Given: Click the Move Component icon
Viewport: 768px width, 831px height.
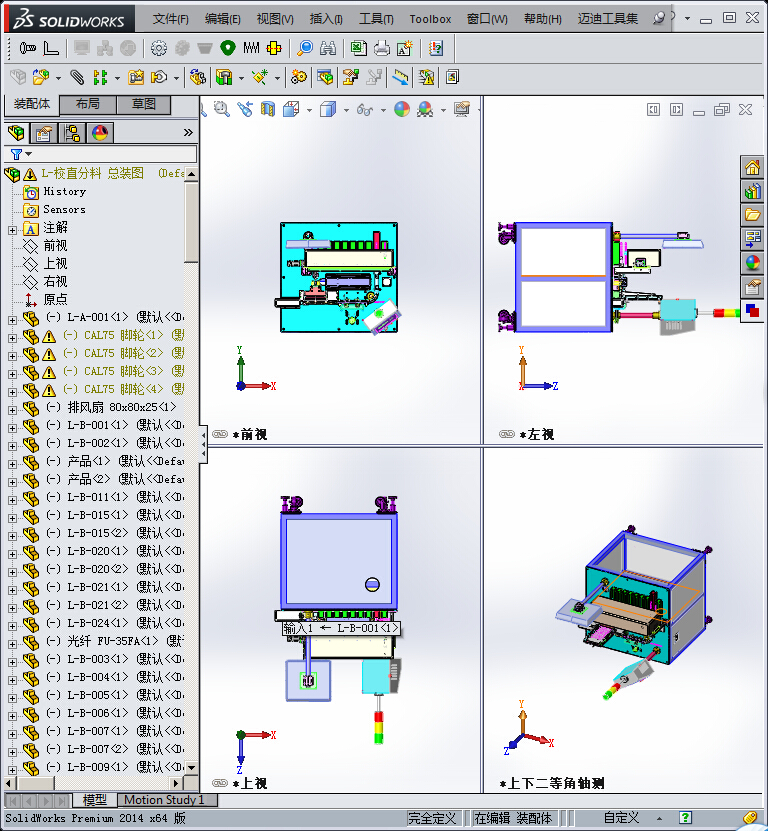Looking at the screenshot, I should 159,77.
